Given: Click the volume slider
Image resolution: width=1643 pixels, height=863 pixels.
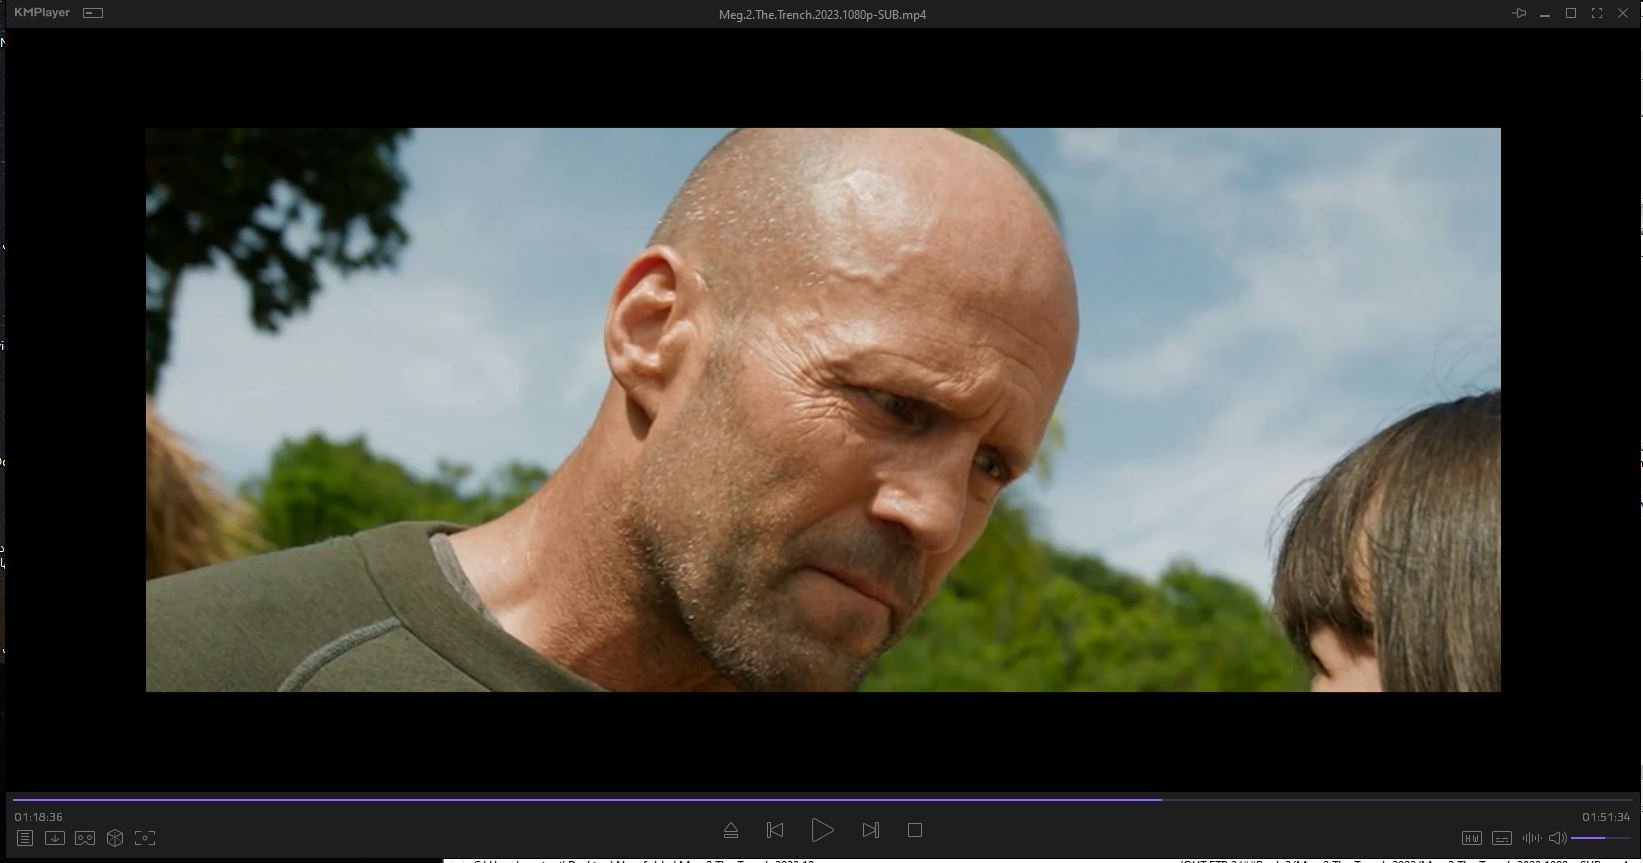Looking at the screenshot, I should 1600,838.
